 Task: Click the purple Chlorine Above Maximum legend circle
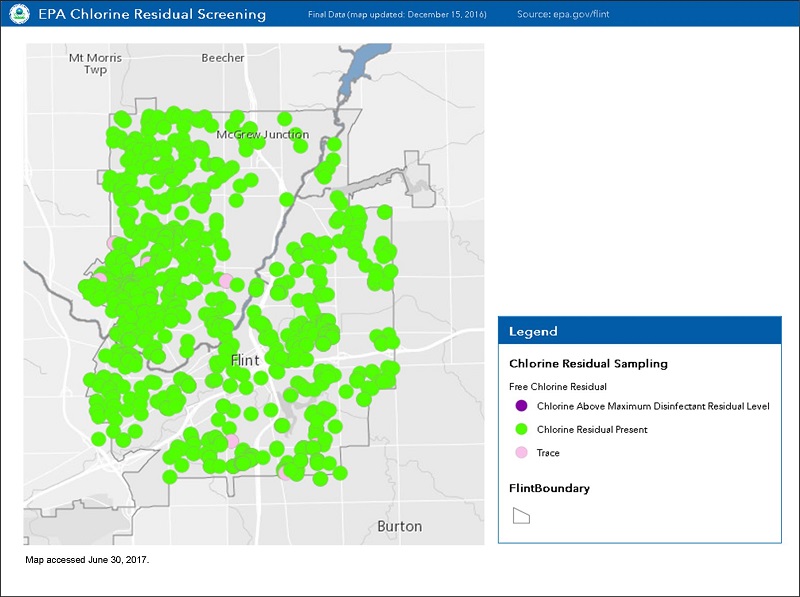pyautogui.click(x=520, y=406)
